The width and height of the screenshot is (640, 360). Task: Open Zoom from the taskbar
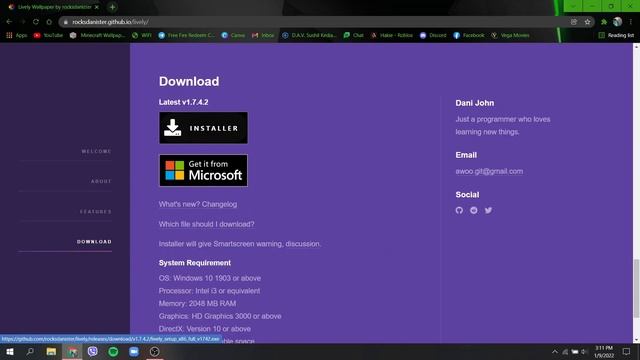tap(134, 351)
